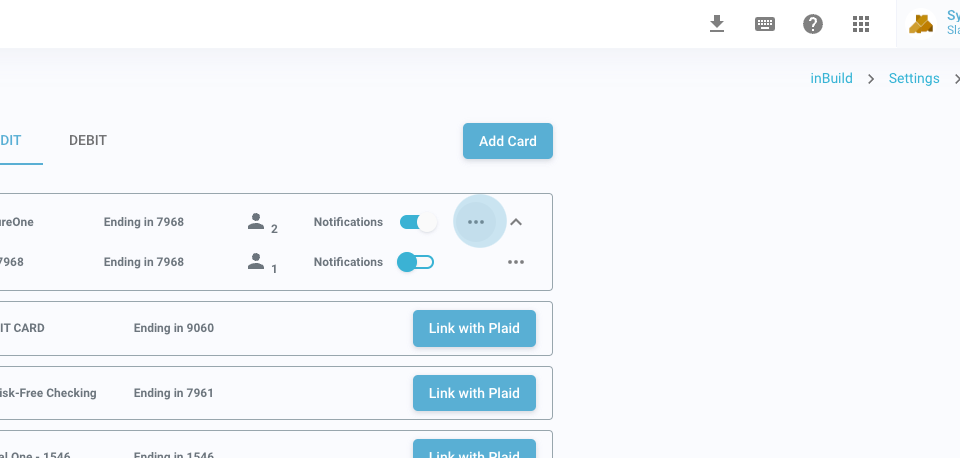
Task: Open keyboard shortcuts icon
Action: (765, 24)
